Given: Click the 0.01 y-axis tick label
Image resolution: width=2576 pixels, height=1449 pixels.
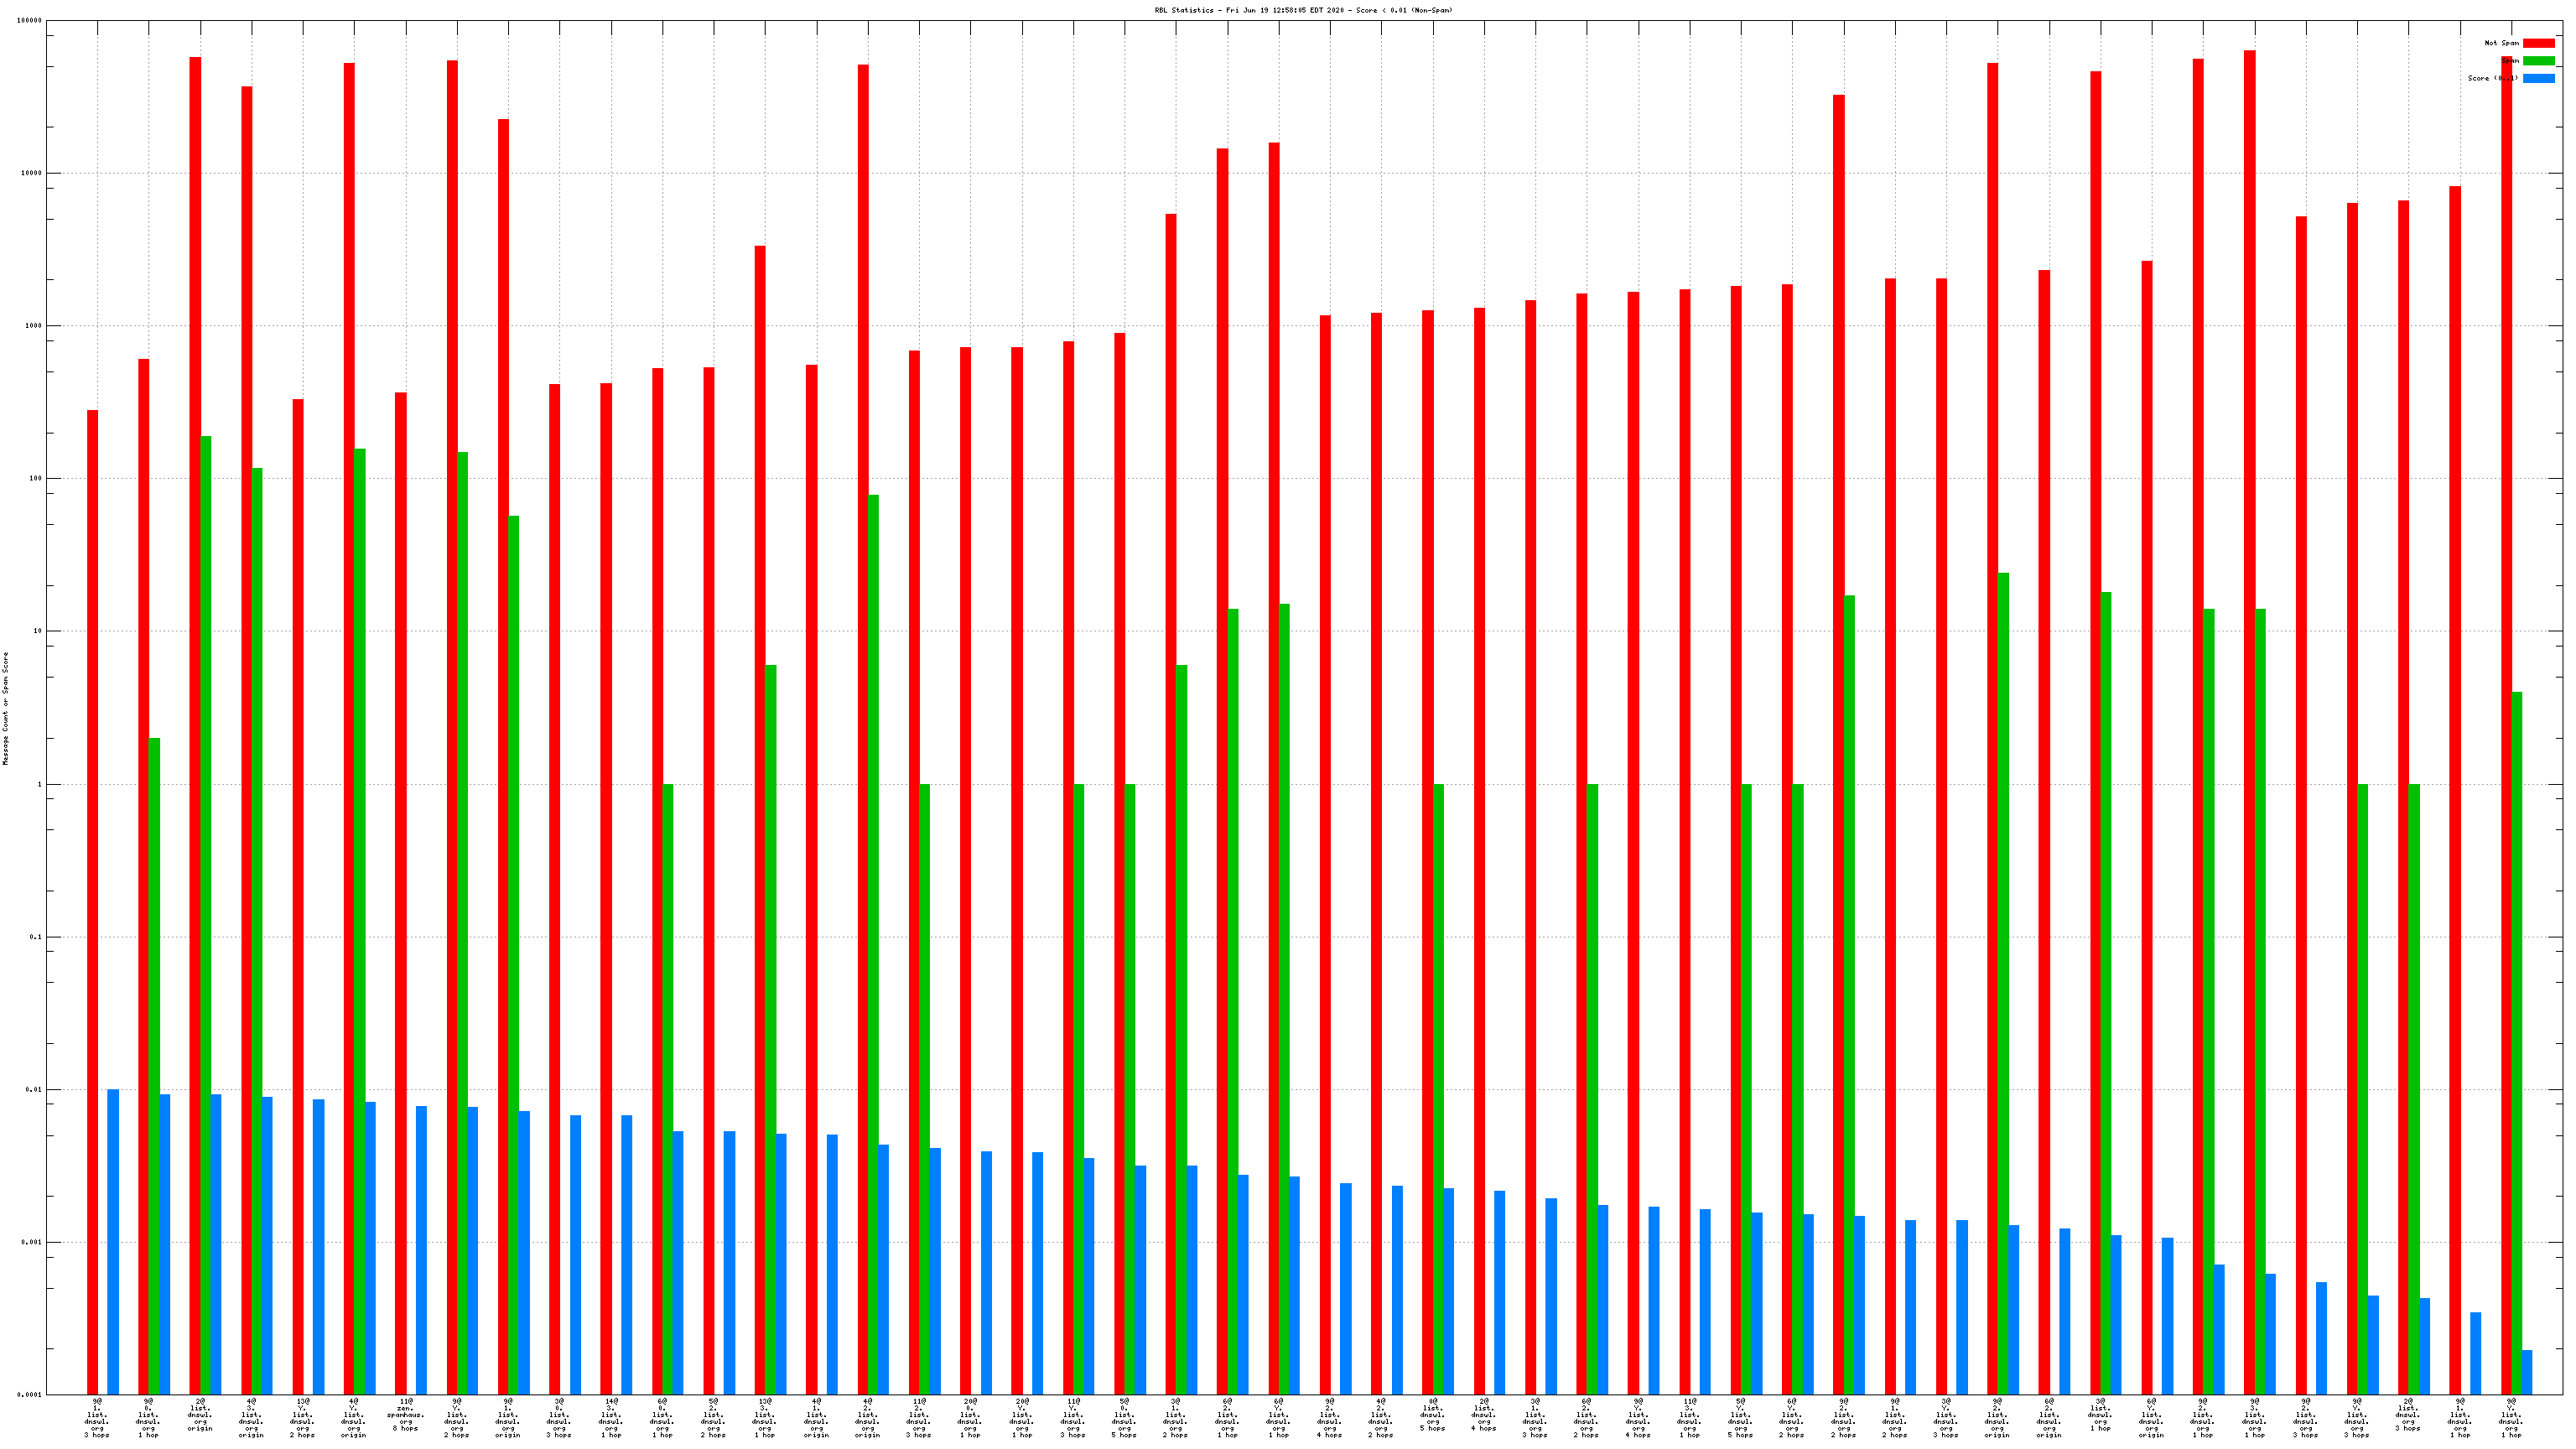Looking at the screenshot, I should coord(33,1089).
